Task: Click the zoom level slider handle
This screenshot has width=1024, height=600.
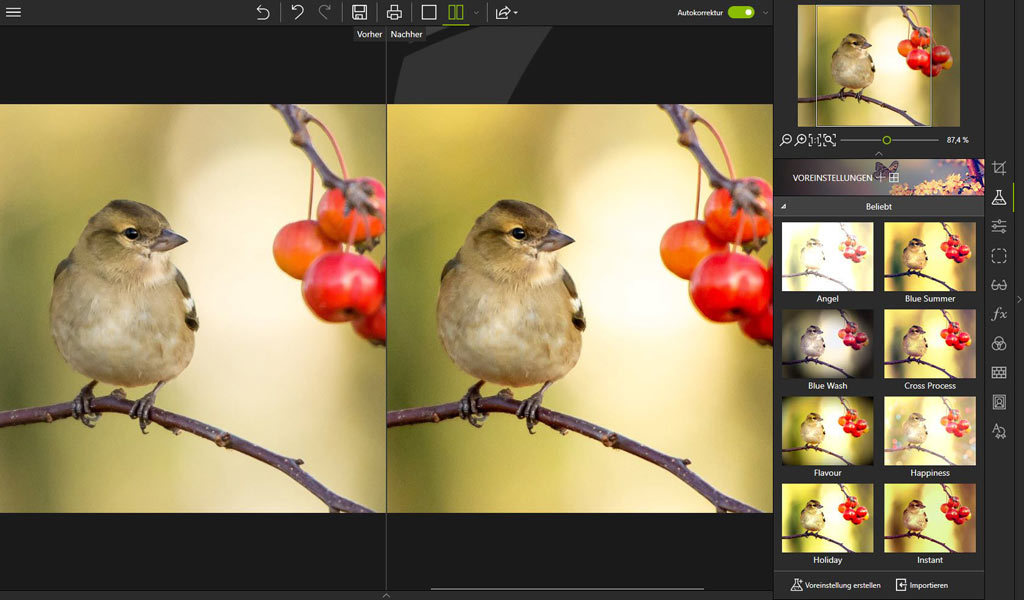Action: click(x=886, y=140)
